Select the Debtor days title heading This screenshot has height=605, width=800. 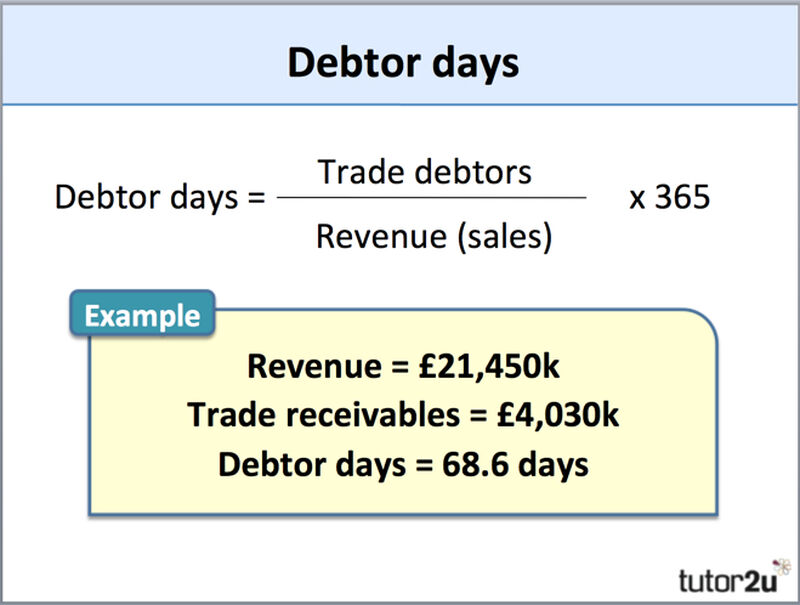pyautogui.click(x=403, y=62)
